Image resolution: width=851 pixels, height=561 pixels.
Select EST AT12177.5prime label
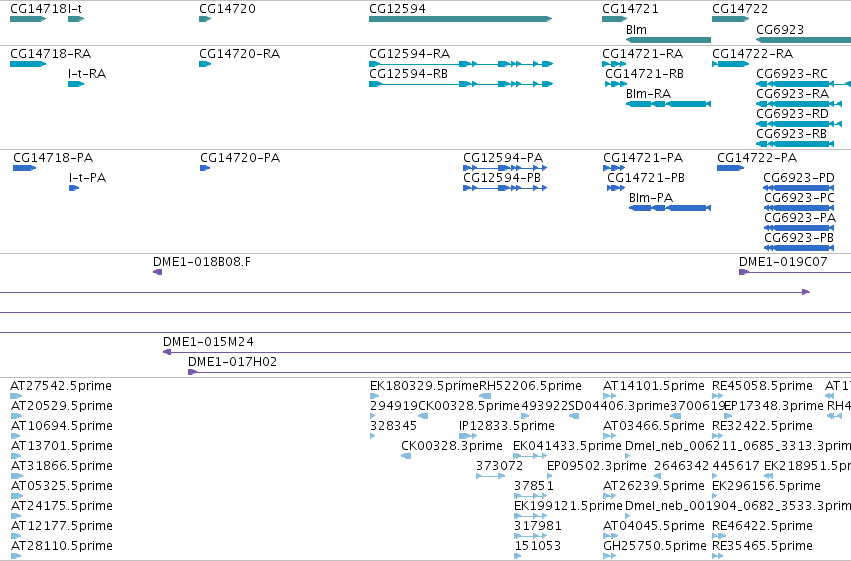tap(61, 526)
